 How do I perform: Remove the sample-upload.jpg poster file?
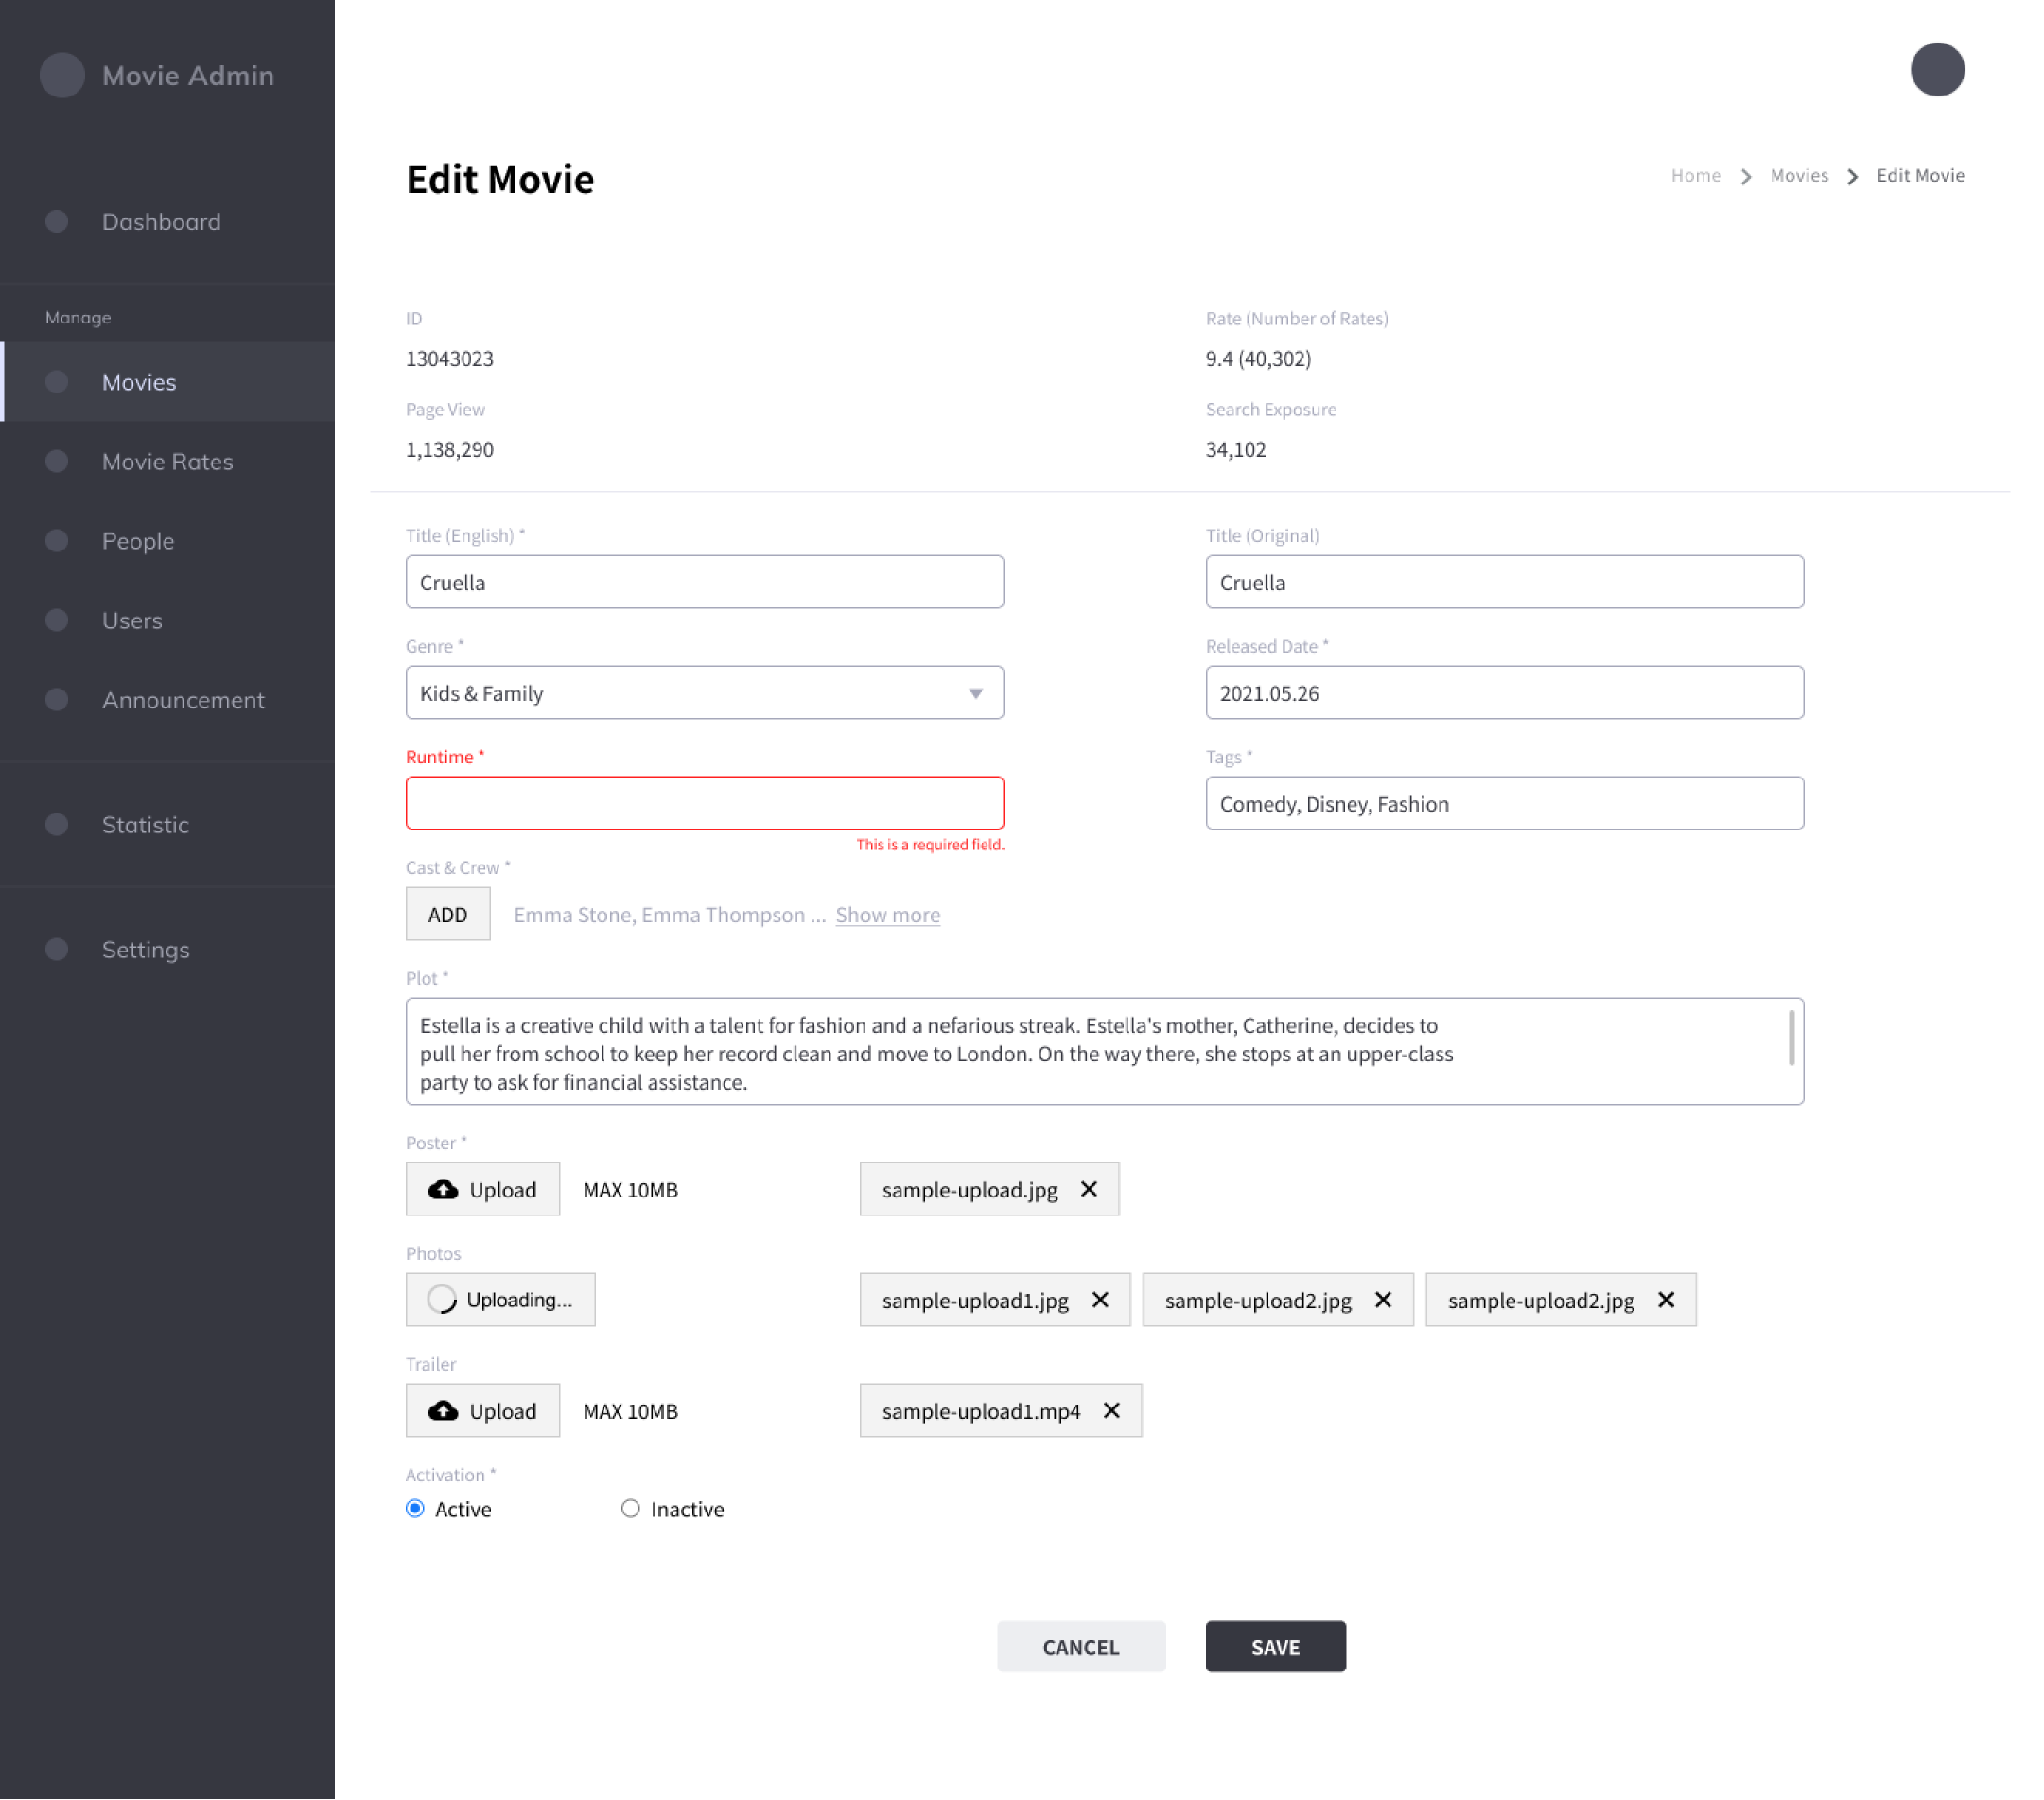tap(1089, 1189)
